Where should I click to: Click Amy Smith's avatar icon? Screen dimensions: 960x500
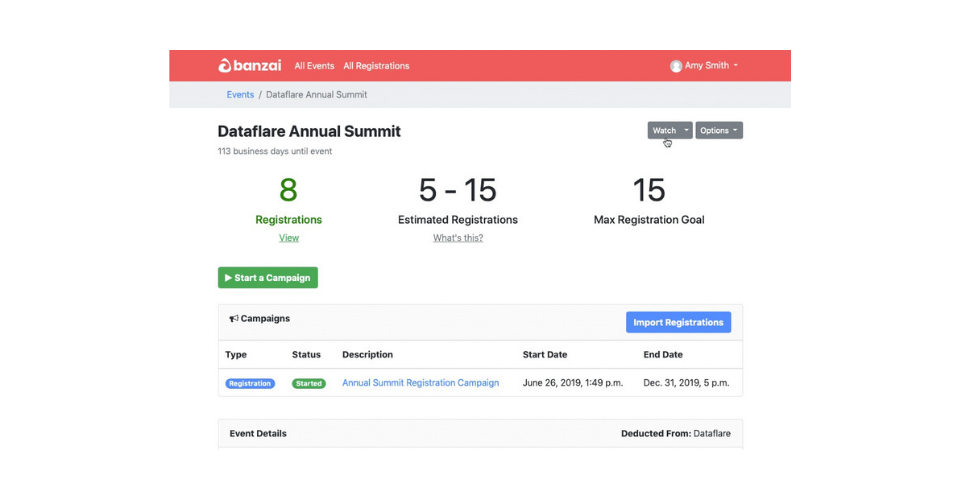click(676, 66)
